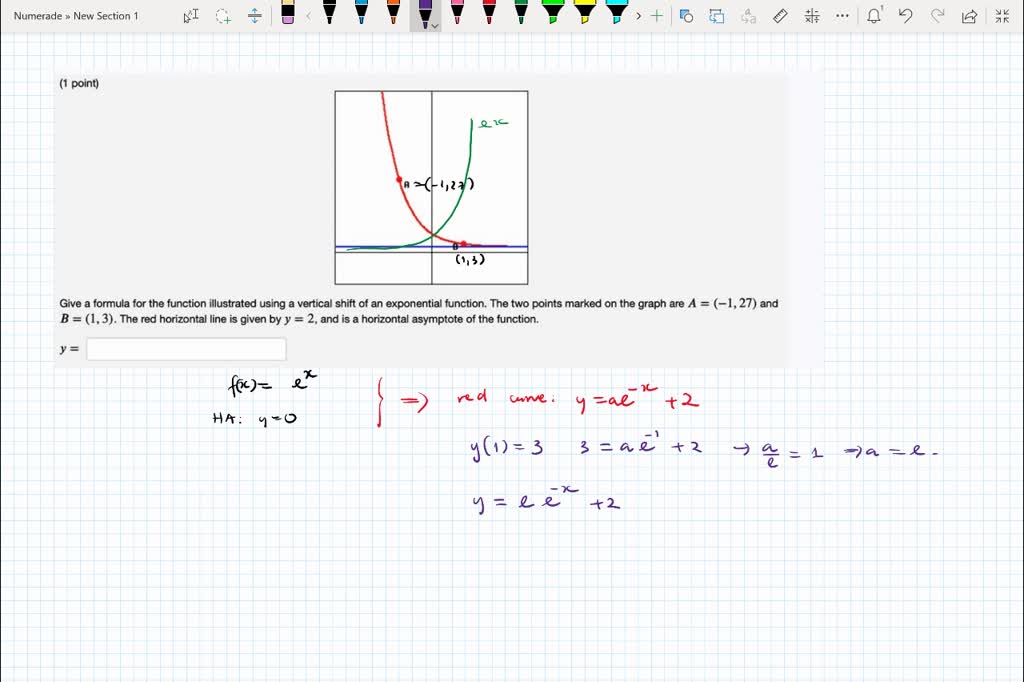1024x682 pixels.
Task: Open the Numerade breadcrumb menu
Action: [x=38, y=16]
